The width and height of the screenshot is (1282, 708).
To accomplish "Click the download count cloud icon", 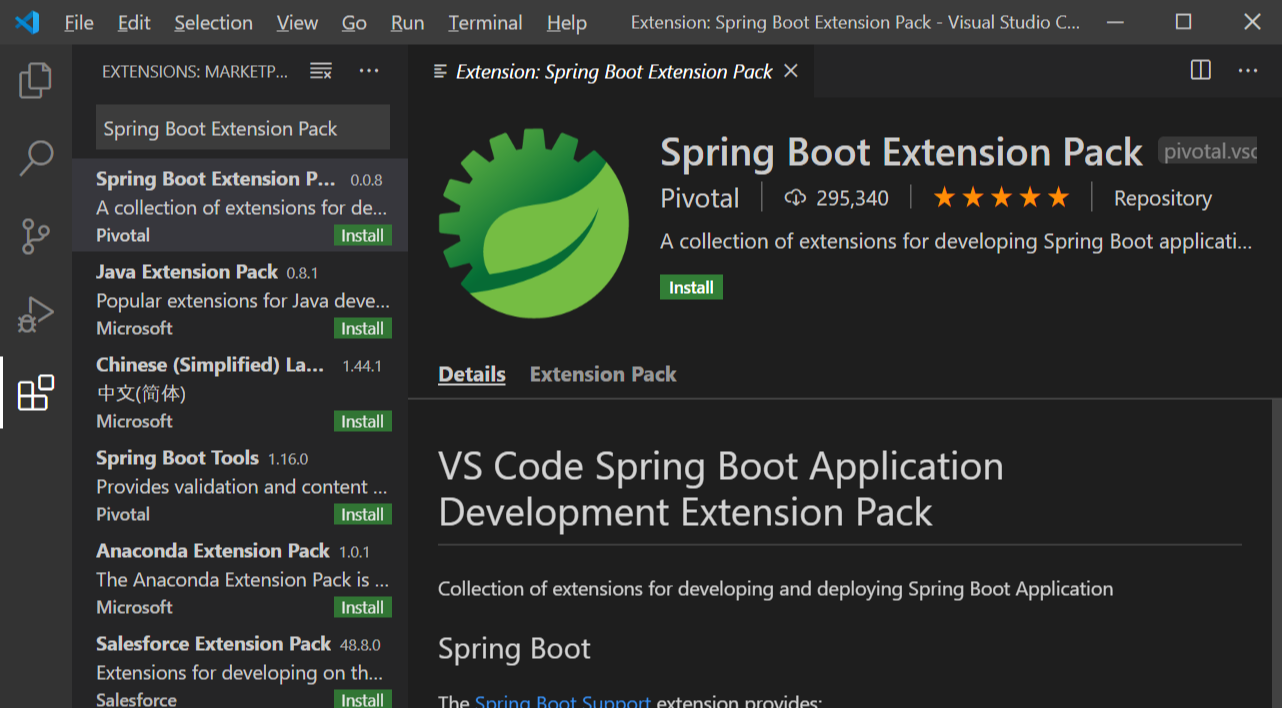I will pyautogui.click(x=795, y=198).
